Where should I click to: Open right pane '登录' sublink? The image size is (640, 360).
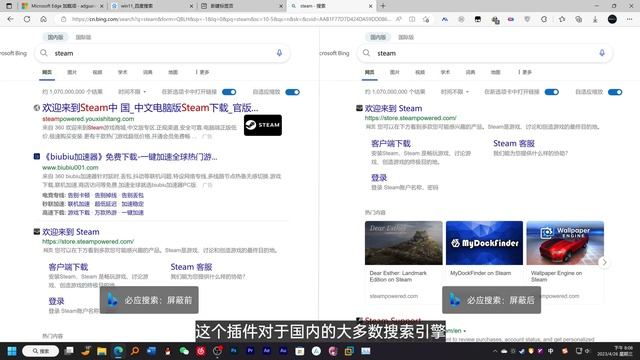point(379,178)
